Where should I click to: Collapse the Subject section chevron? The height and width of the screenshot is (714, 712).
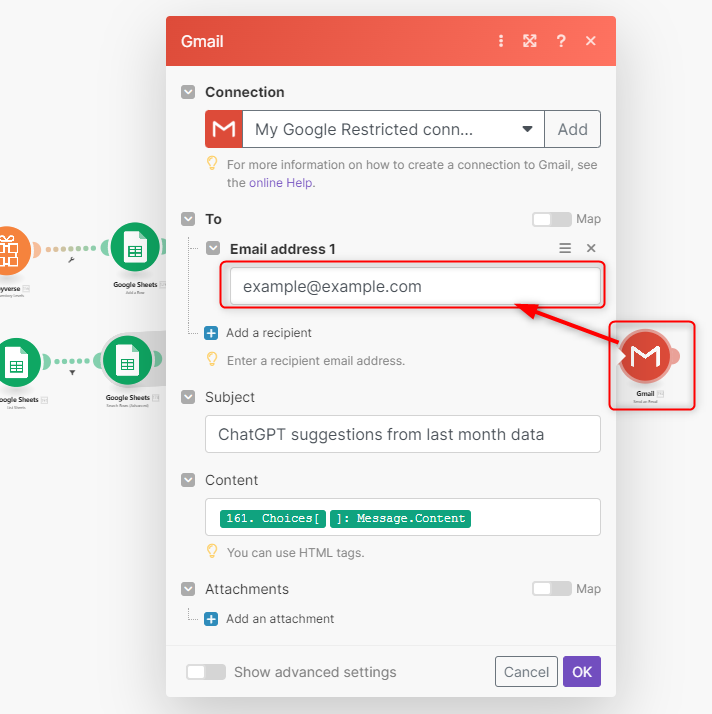tap(188, 397)
